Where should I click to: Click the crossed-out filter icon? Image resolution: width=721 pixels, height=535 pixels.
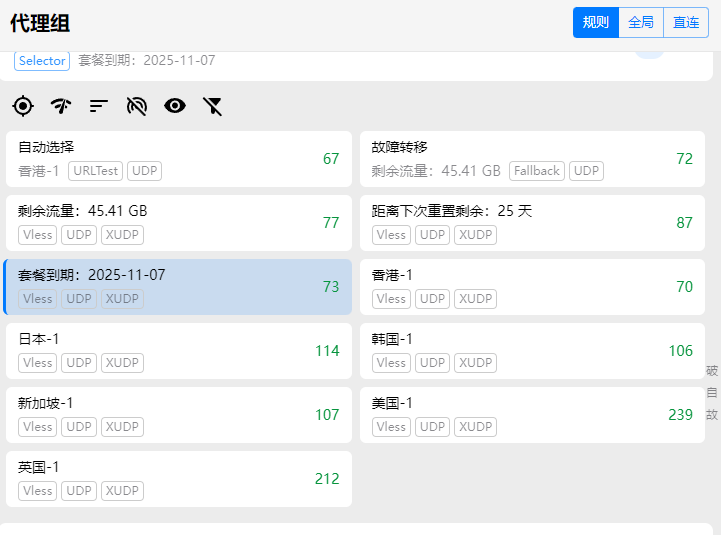[212, 105]
